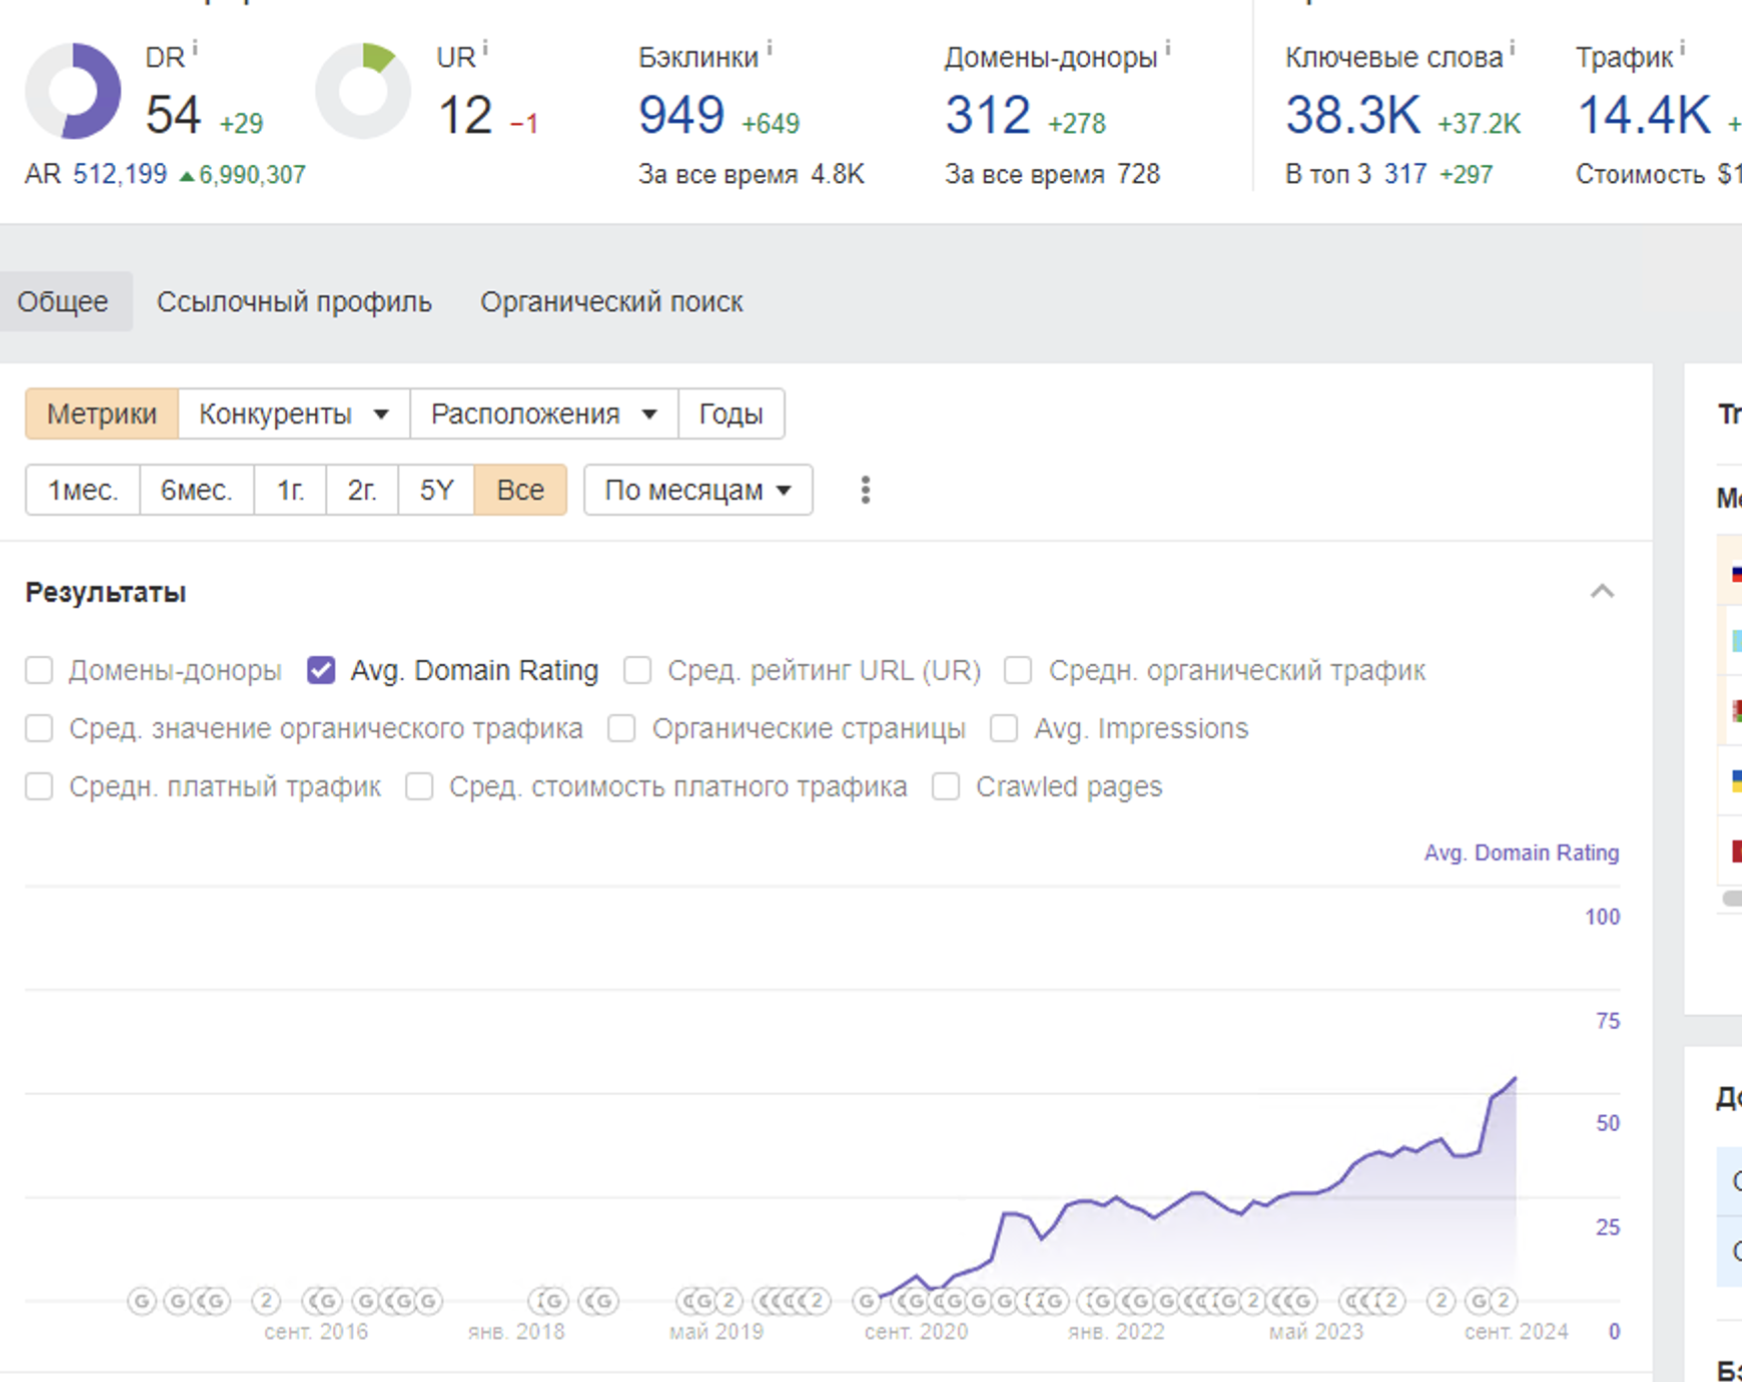
Task: Switch to the Ссылочный профиль tab
Action: point(294,302)
